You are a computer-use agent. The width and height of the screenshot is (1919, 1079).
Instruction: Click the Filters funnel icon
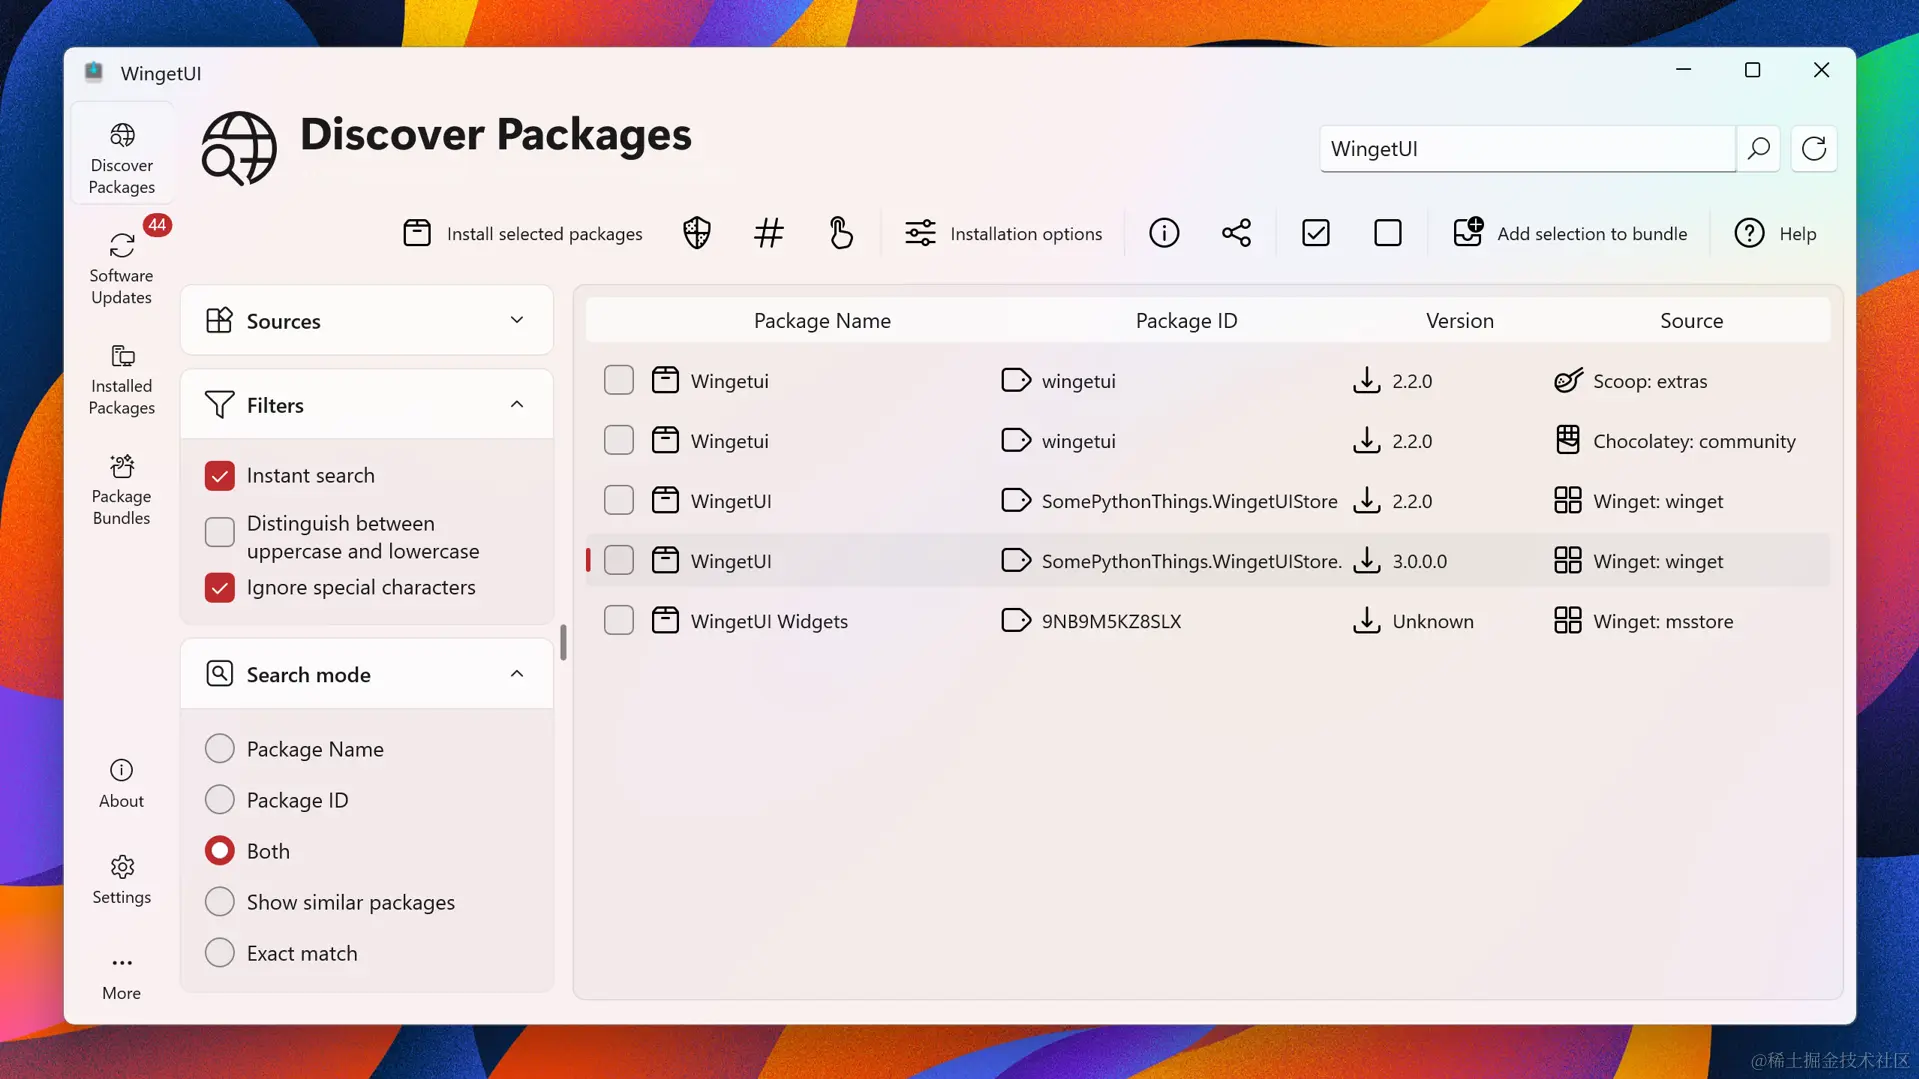(219, 405)
